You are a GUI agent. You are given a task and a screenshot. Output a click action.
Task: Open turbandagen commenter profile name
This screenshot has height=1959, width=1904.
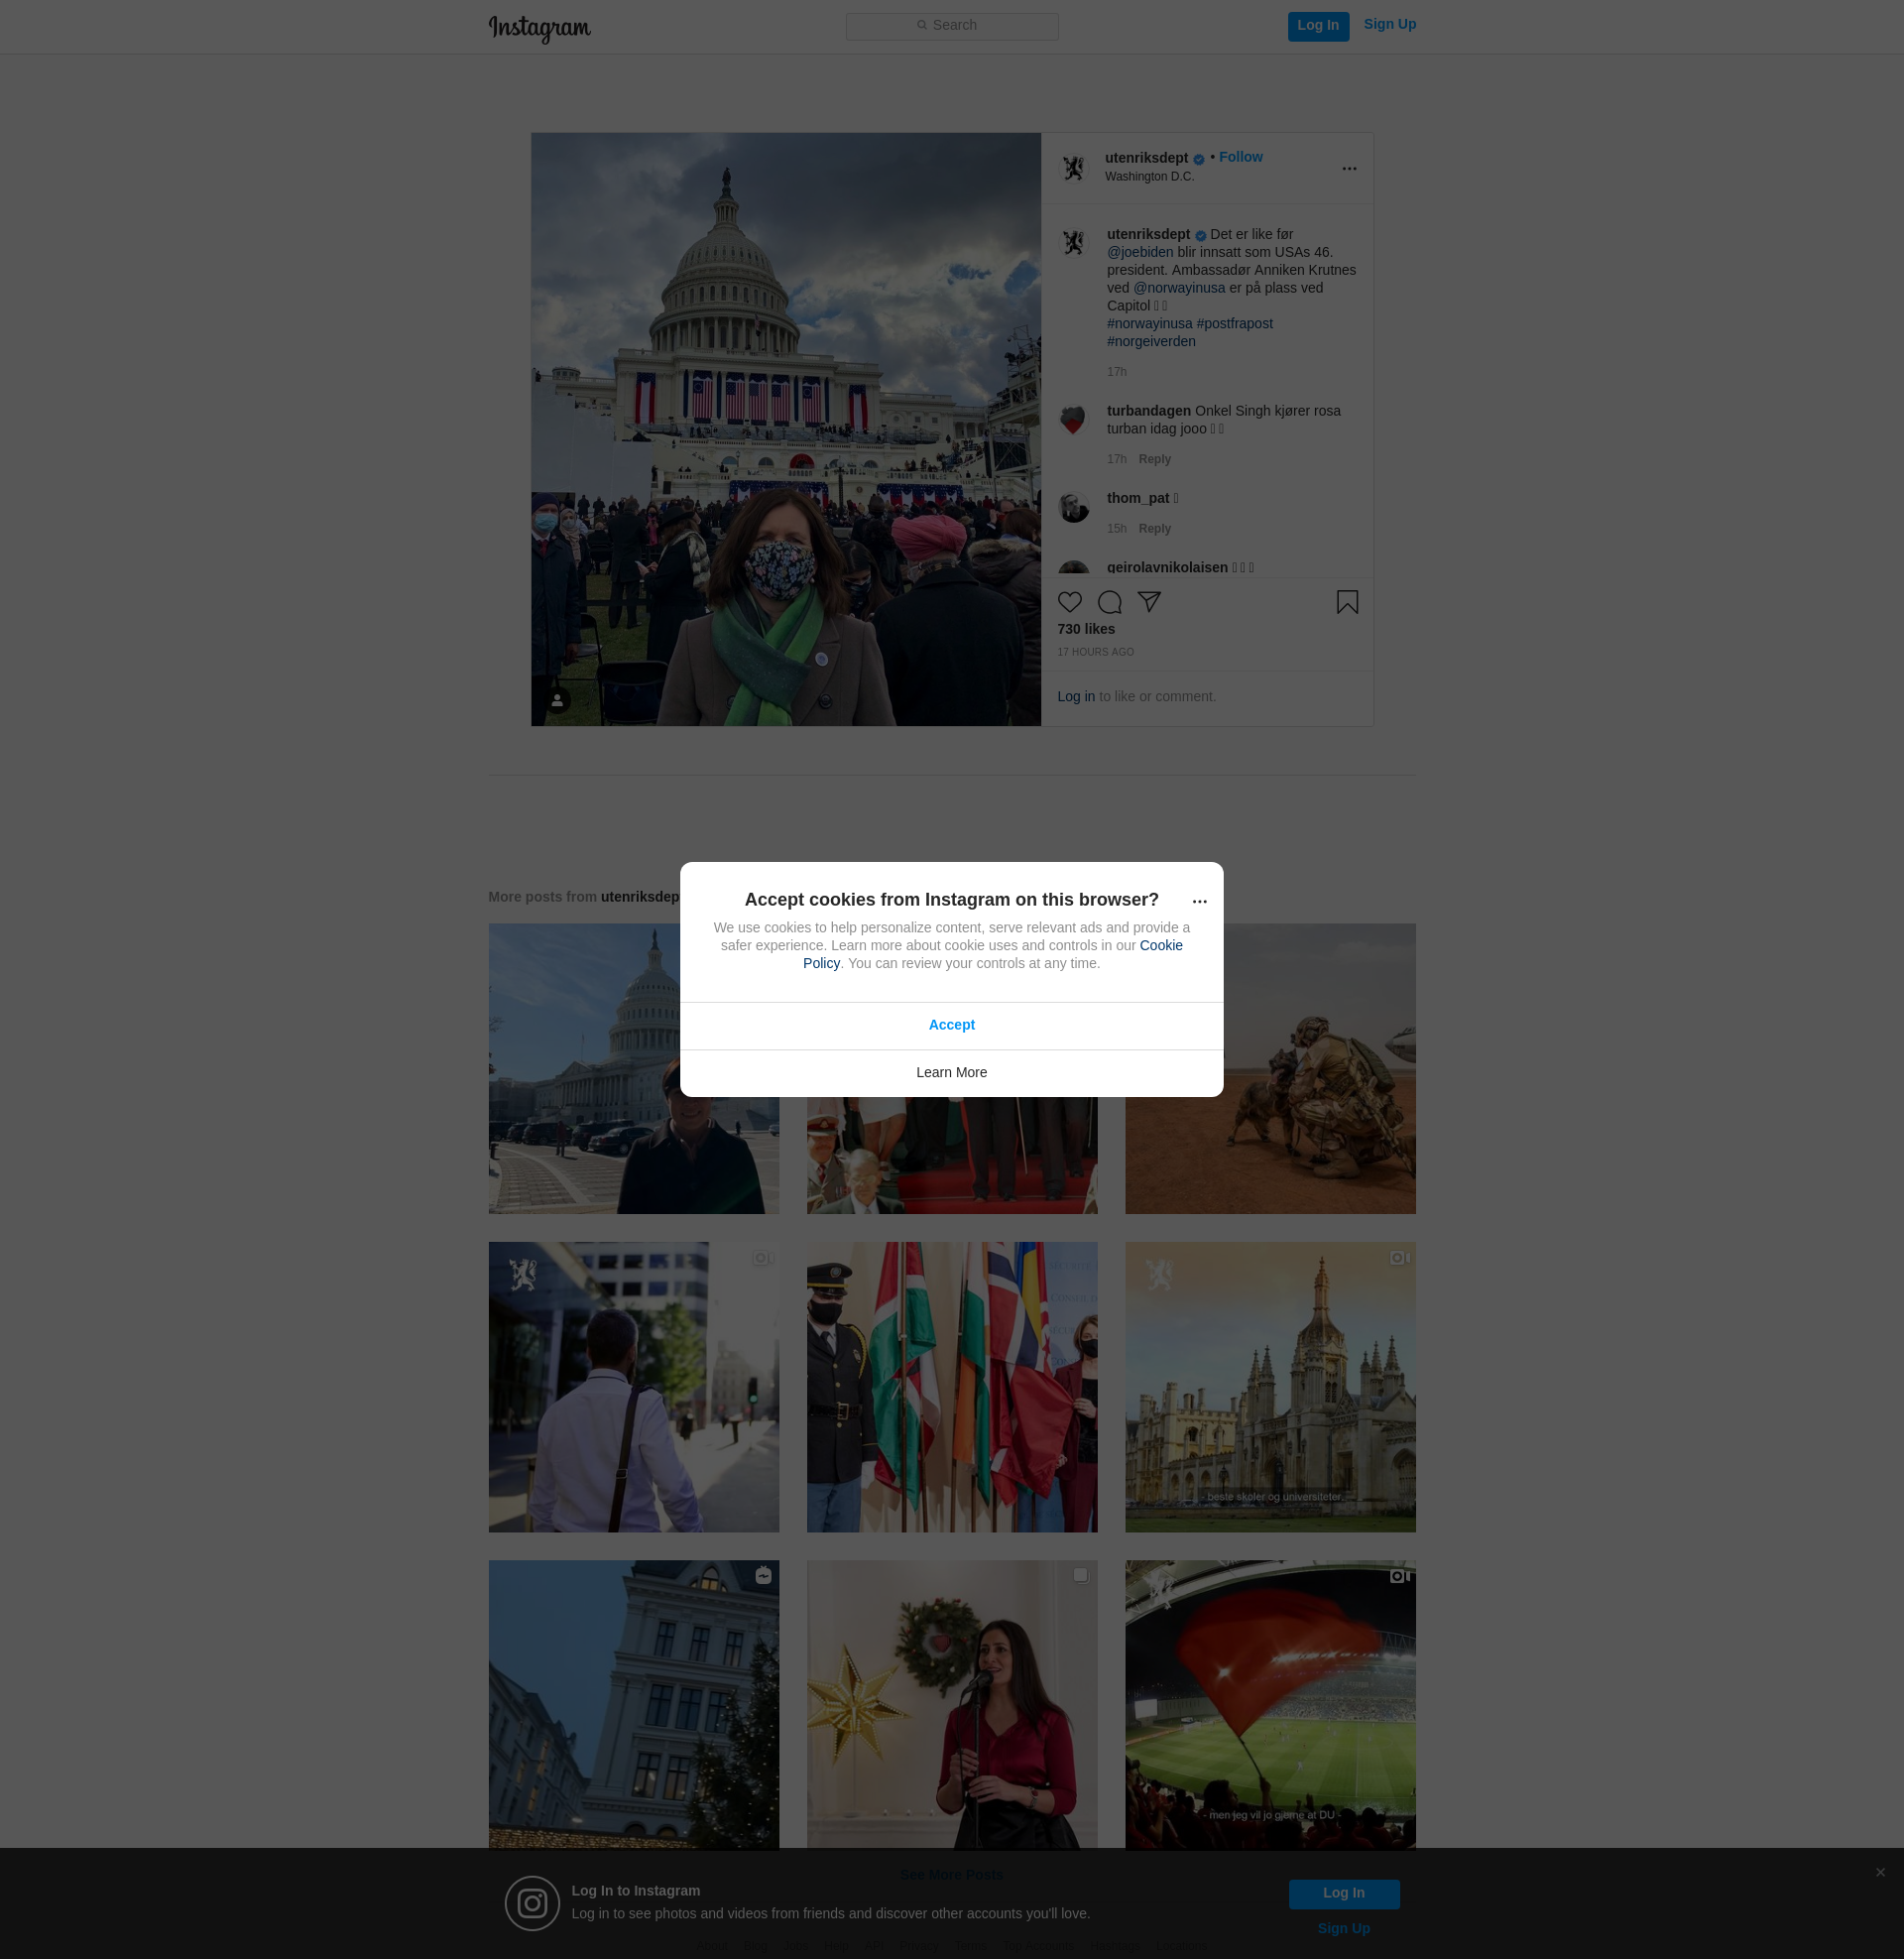point(1148,411)
